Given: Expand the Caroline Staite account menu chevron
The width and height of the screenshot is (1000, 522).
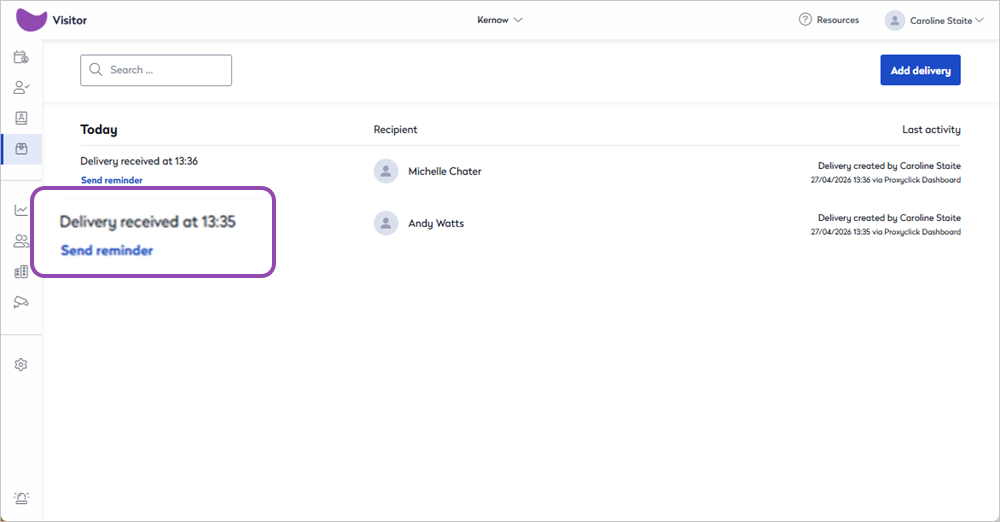Looking at the screenshot, I should (979, 20).
